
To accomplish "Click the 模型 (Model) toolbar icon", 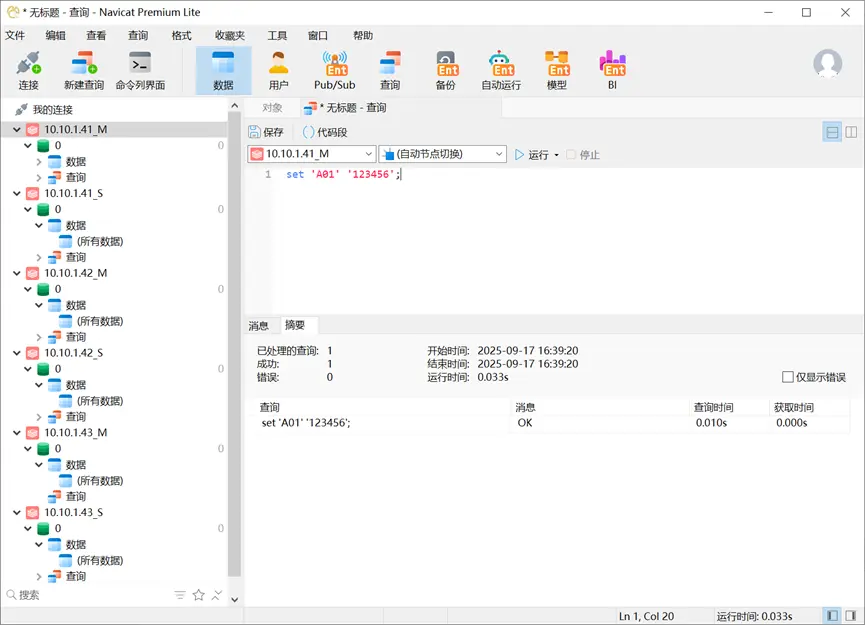I will 557,70.
